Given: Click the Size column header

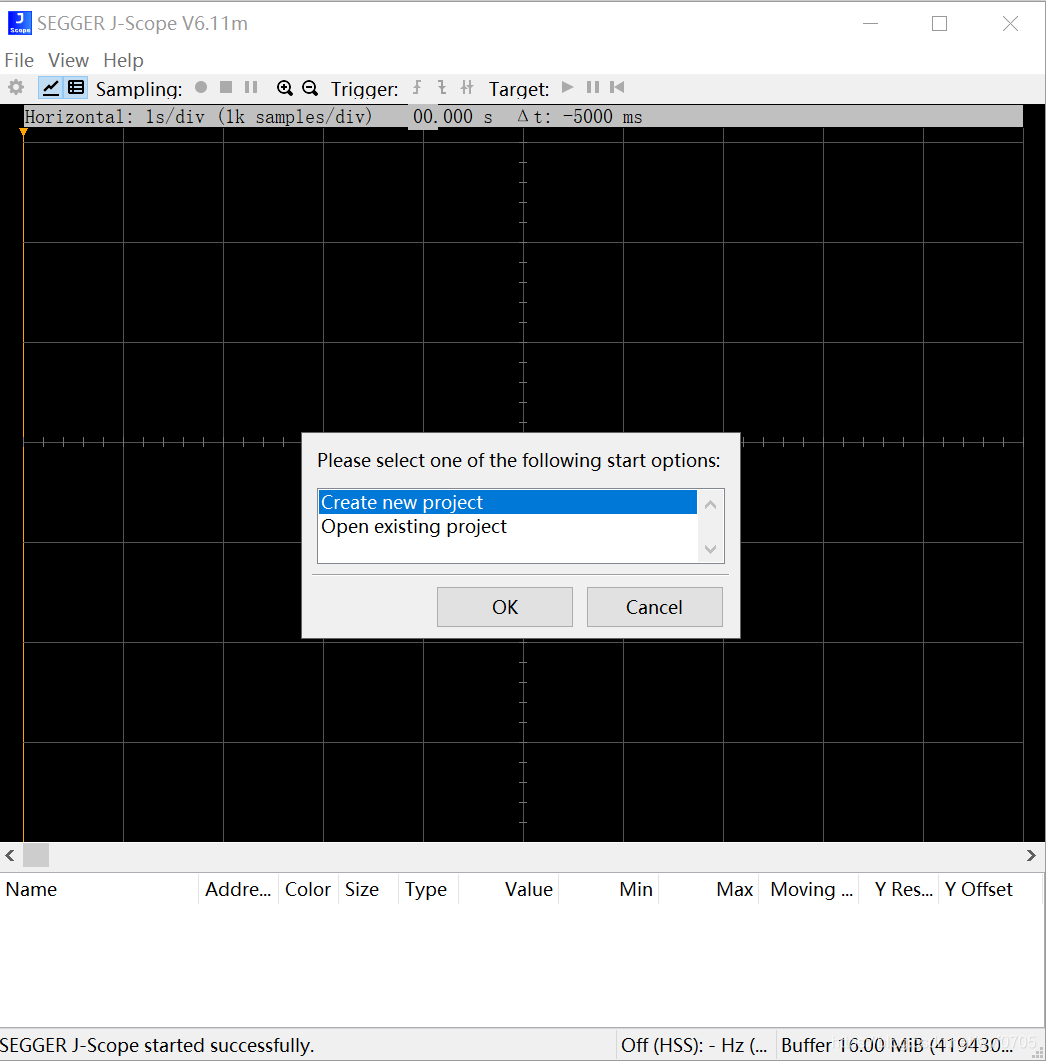Looking at the screenshot, I should click(368, 889).
